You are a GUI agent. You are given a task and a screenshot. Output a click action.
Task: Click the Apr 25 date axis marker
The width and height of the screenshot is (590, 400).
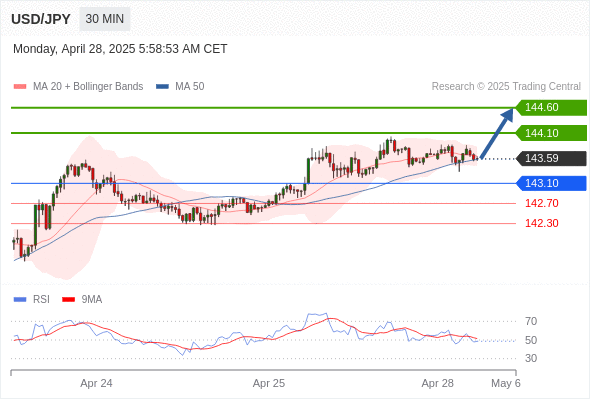tap(269, 383)
